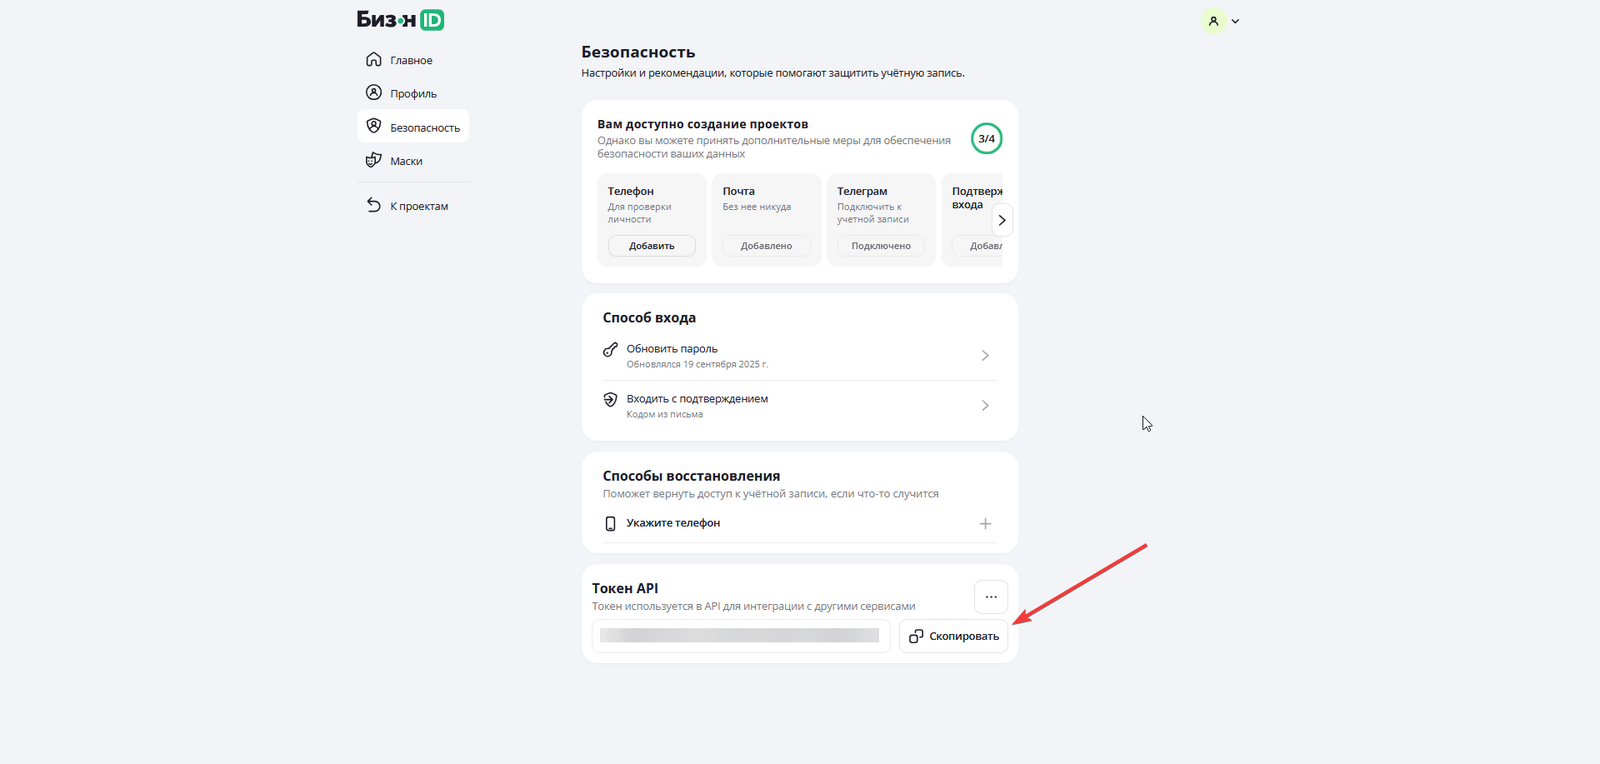
Task: Expand Обновить пароль chevron arrow
Action: (x=985, y=356)
